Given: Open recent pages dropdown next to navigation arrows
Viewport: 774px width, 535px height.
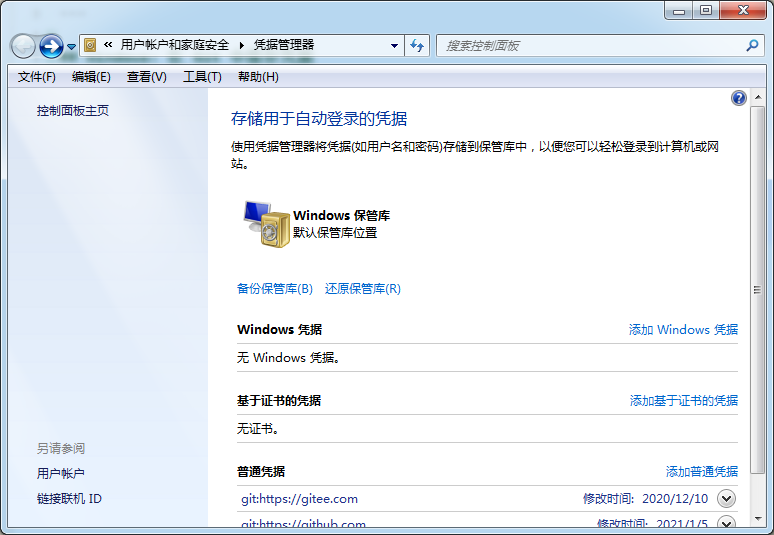Looking at the screenshot, I should pyautogui.click(x=71, y=47).
